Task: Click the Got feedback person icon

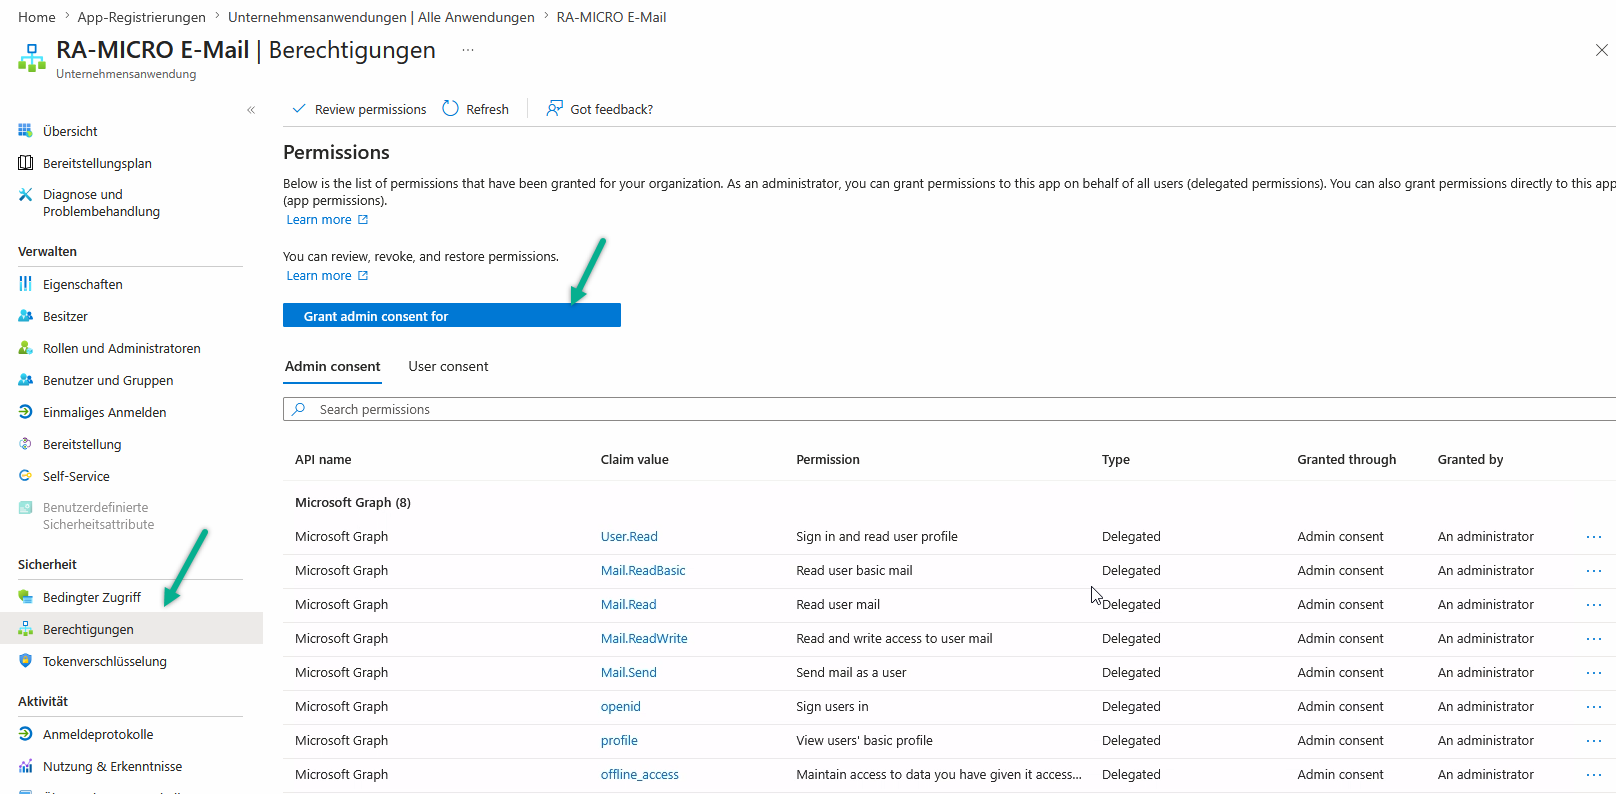Action: [554, 108]
